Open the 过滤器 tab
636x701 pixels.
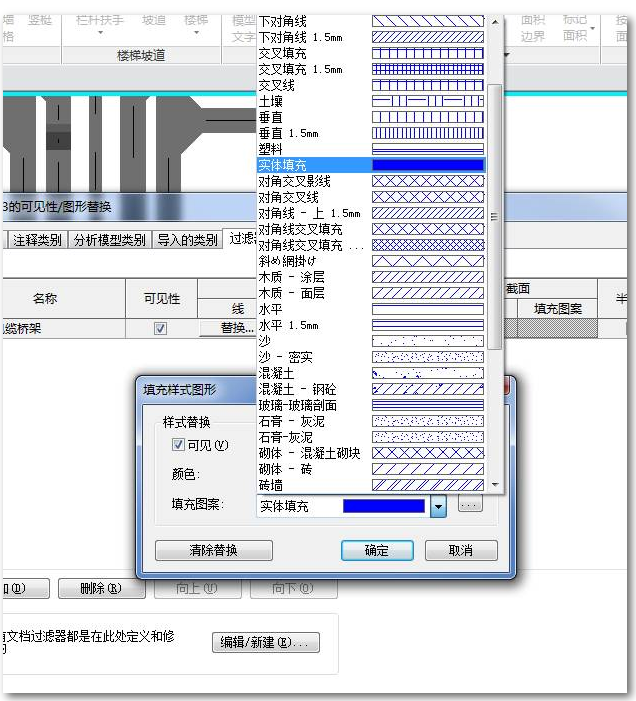[241, 239]
